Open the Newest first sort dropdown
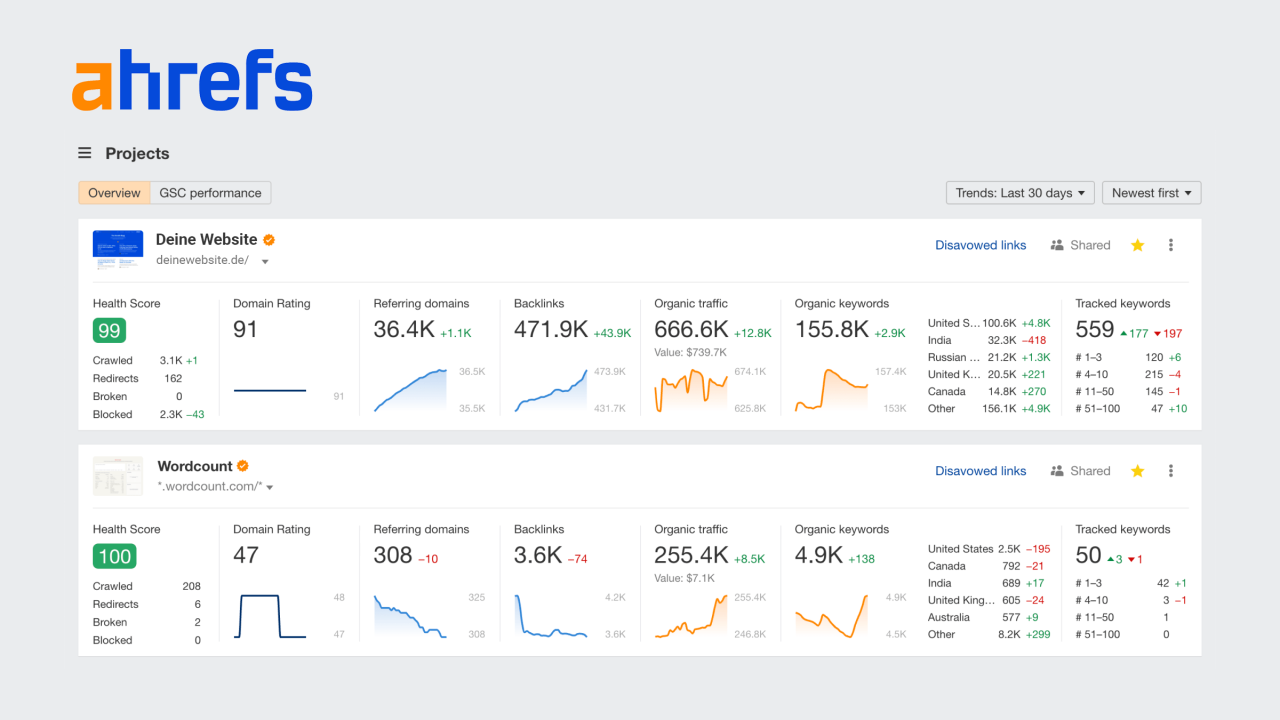This screenshot has width=1280, height=720. coord(1151,193)
